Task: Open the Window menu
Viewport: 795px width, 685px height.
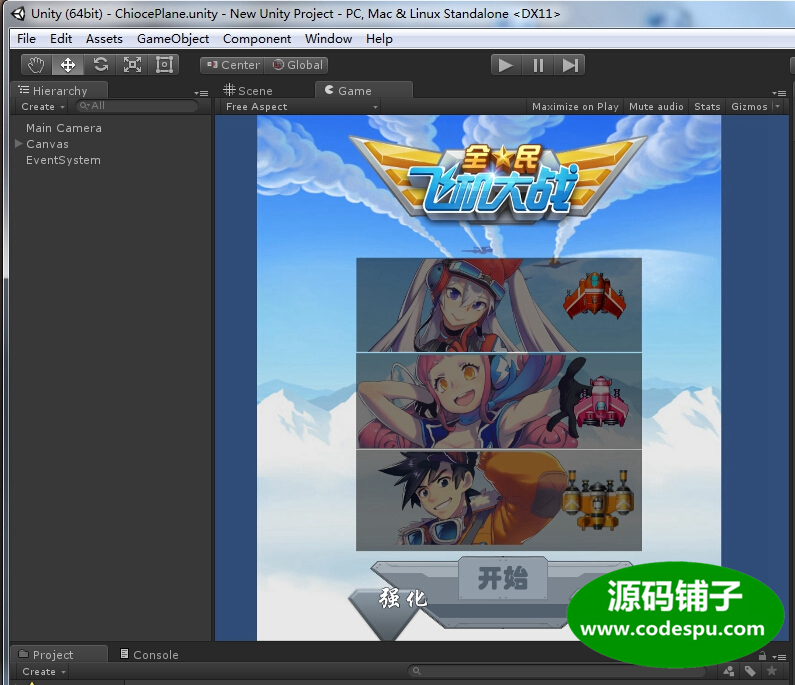Action: click(329, 39)
